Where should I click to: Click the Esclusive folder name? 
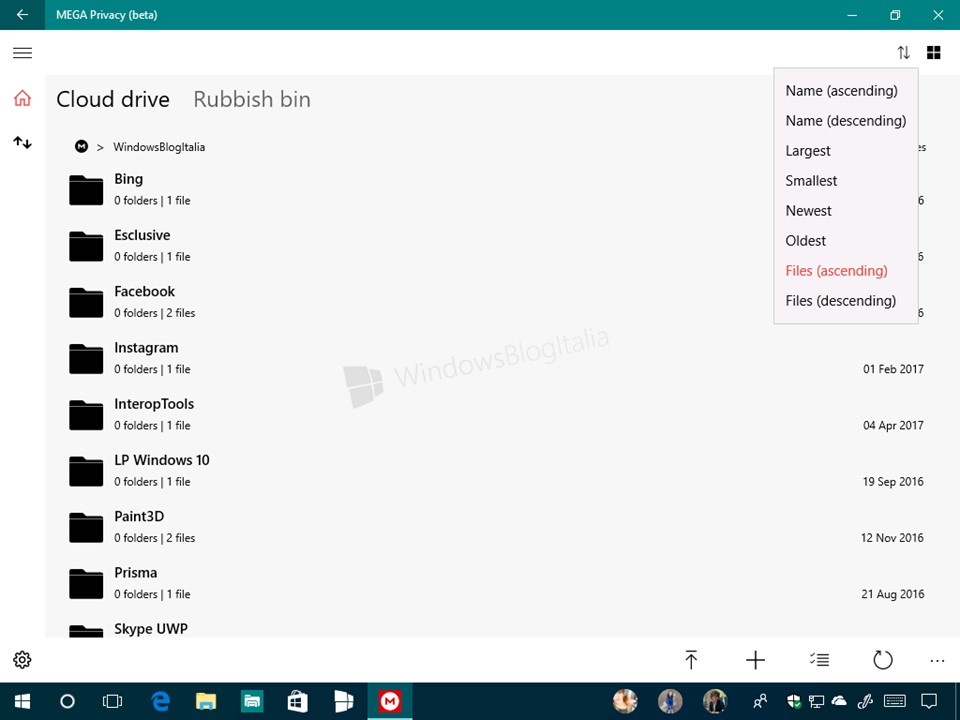tap(142, 235)
